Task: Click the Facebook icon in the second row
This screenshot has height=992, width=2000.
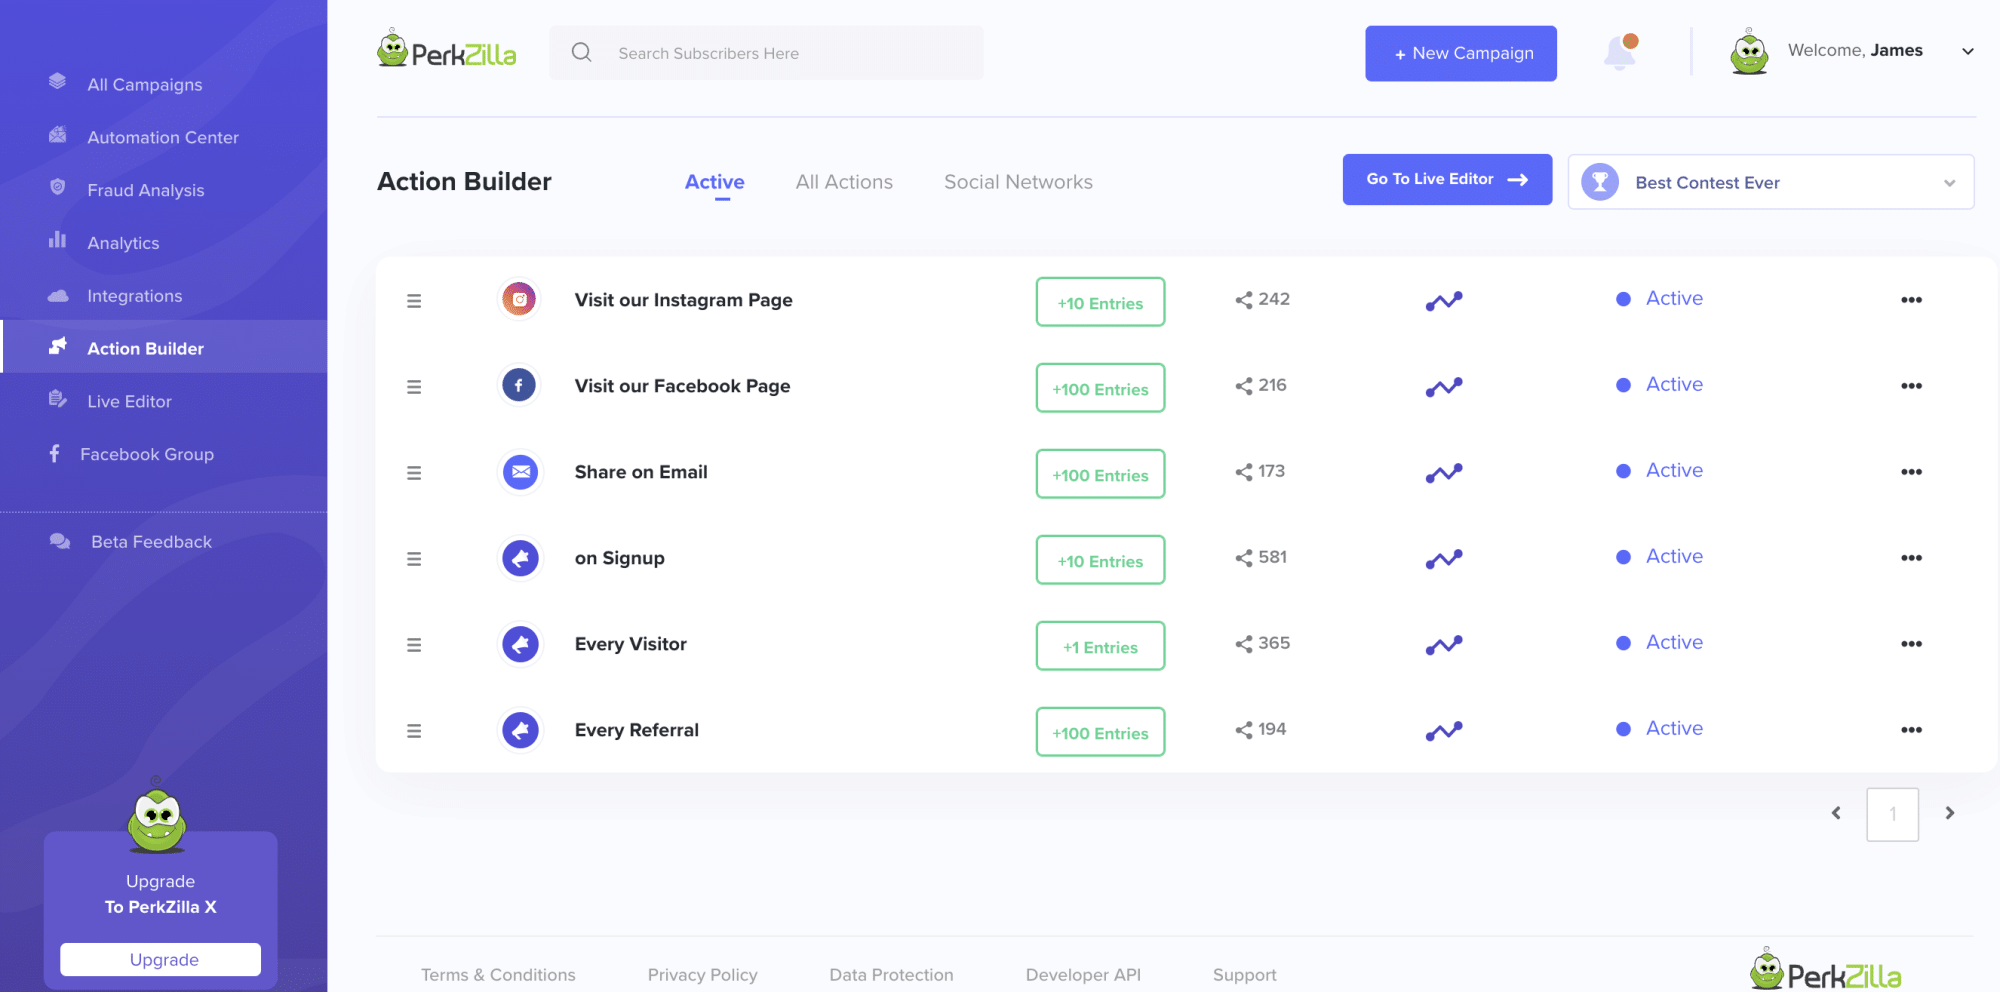Action: (x=519, y=385)
